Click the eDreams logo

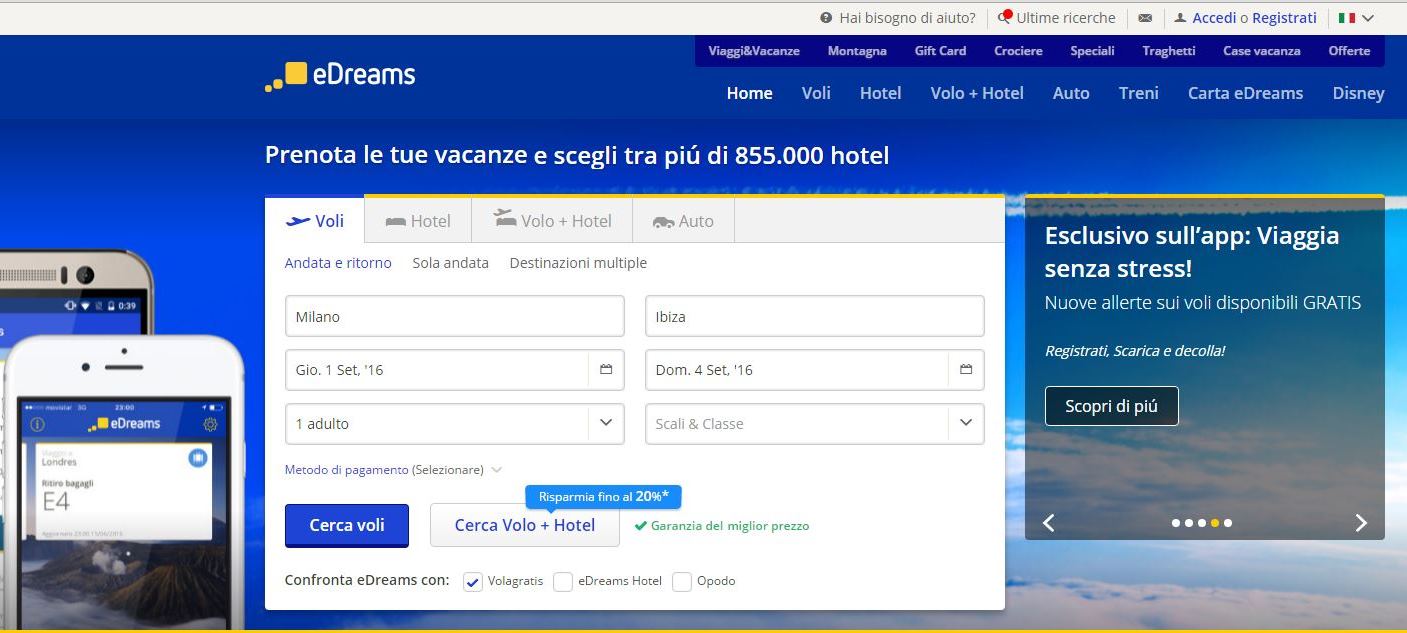[x=340, y=75]
